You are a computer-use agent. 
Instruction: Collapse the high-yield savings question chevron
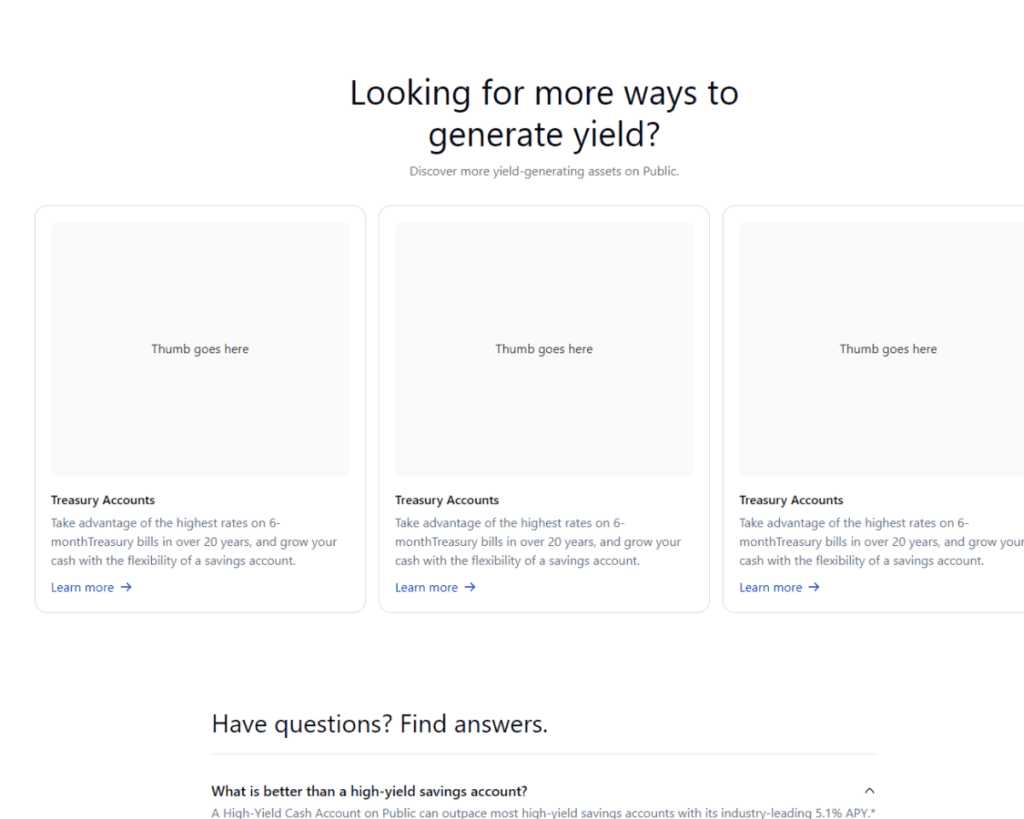click(x=869, y=791)
